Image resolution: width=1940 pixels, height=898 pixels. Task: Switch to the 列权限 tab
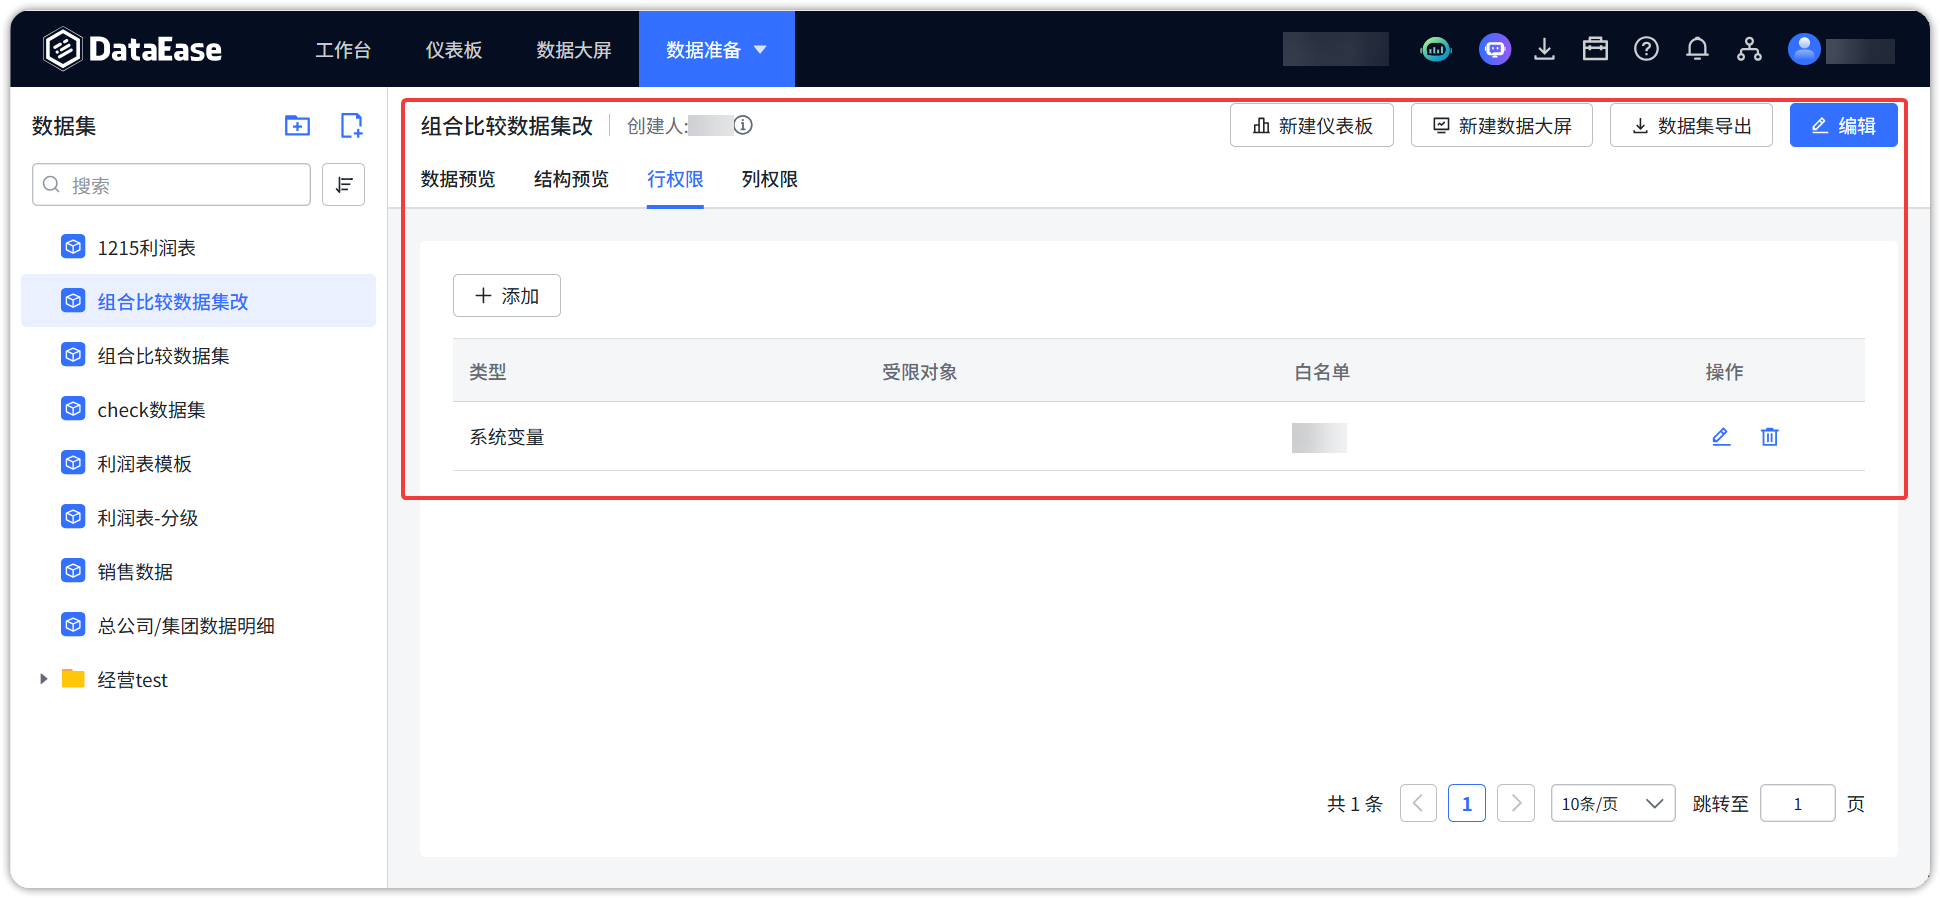pos(769,180)
